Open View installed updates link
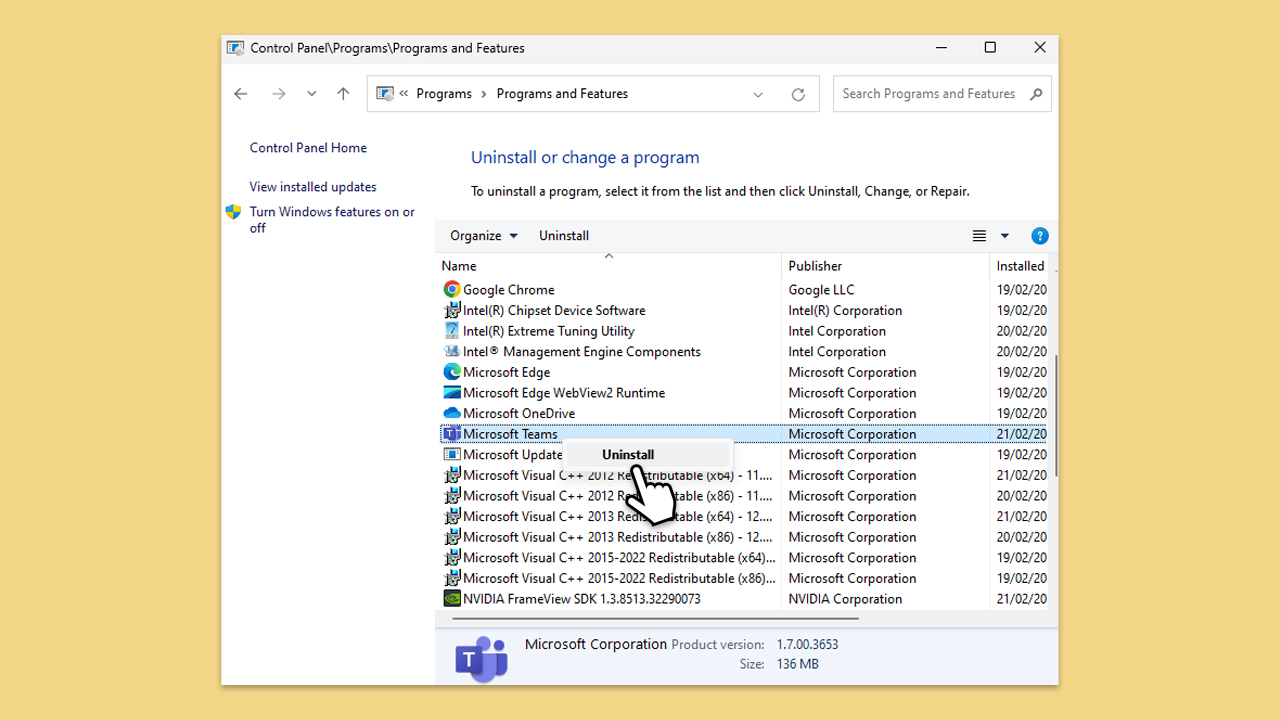This screenshot has height=720, width=1280. 313,187
